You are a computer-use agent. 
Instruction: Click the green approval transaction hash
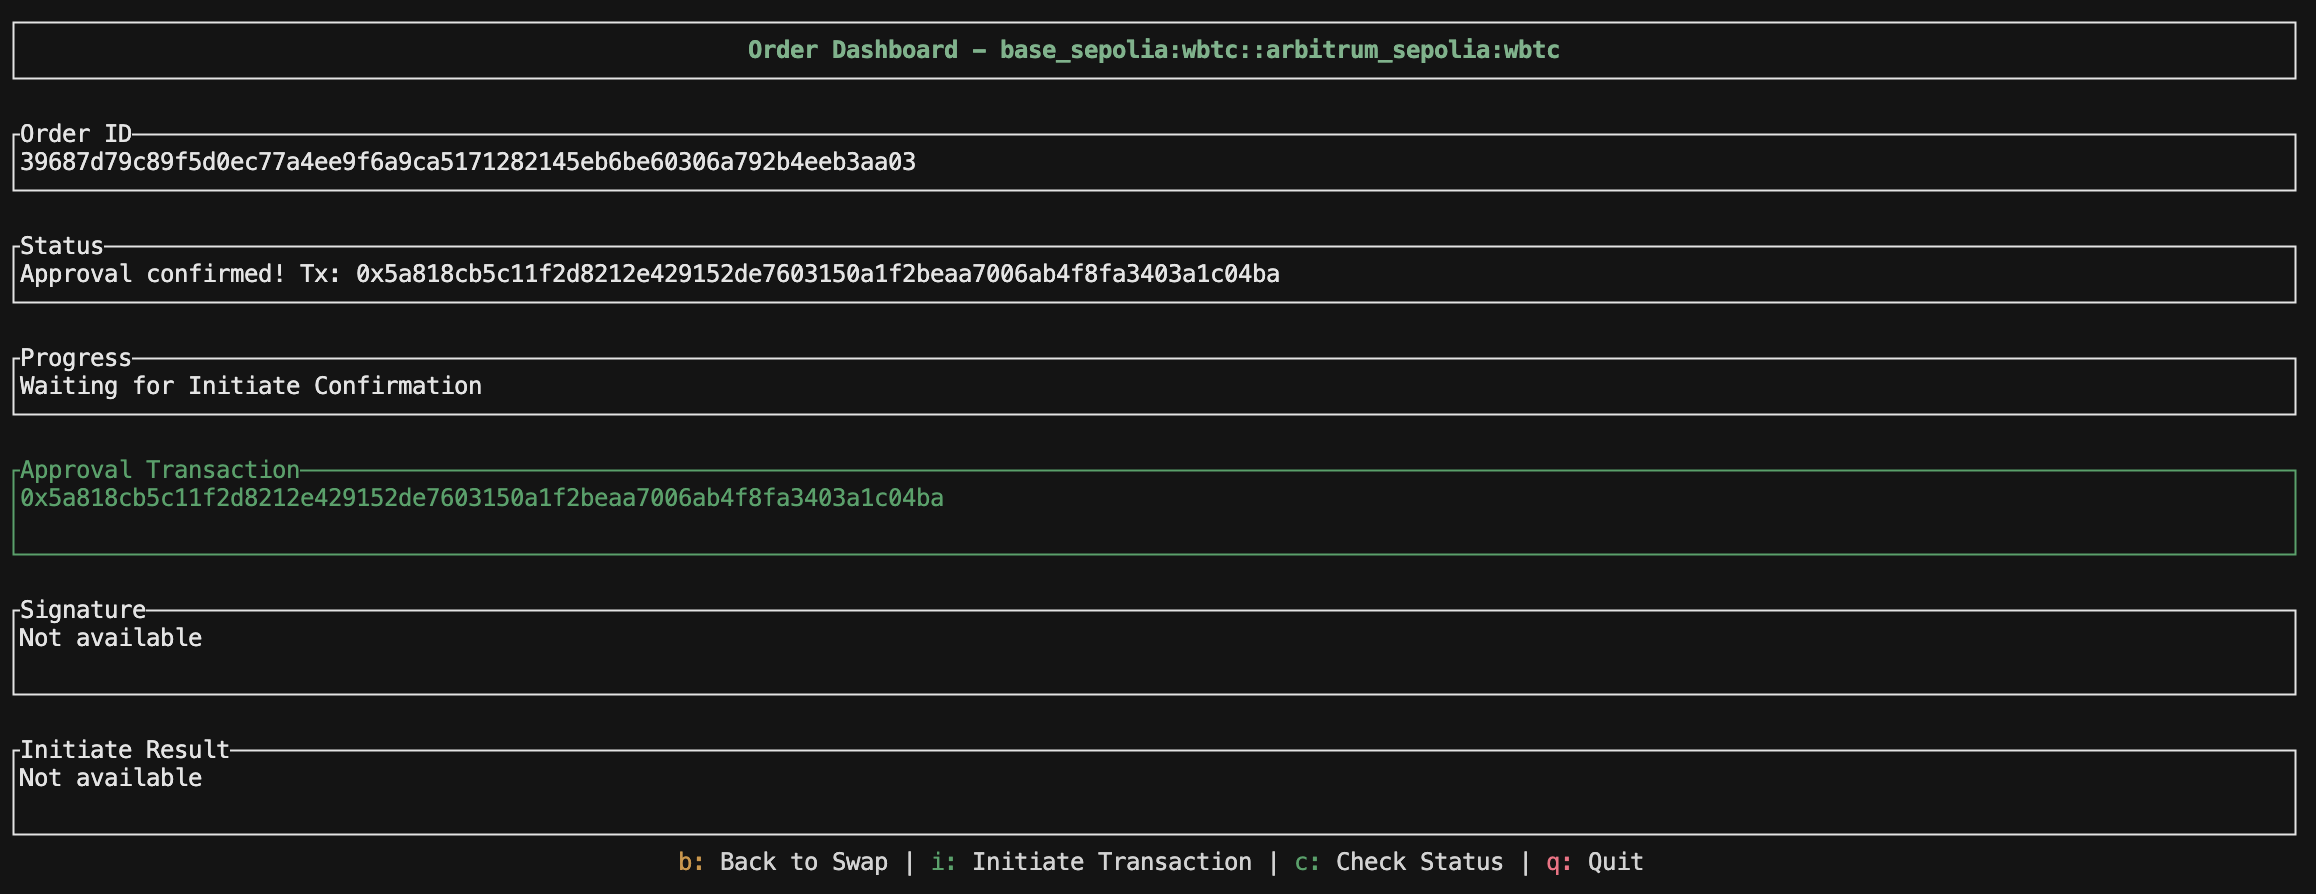click(x=482, y=498)
